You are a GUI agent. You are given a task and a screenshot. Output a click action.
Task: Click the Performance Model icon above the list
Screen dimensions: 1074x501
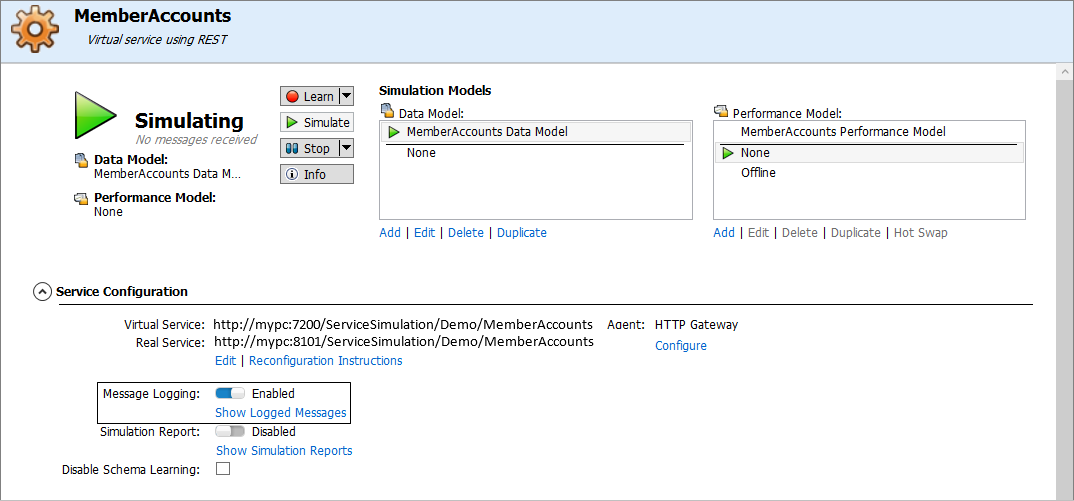721,113
